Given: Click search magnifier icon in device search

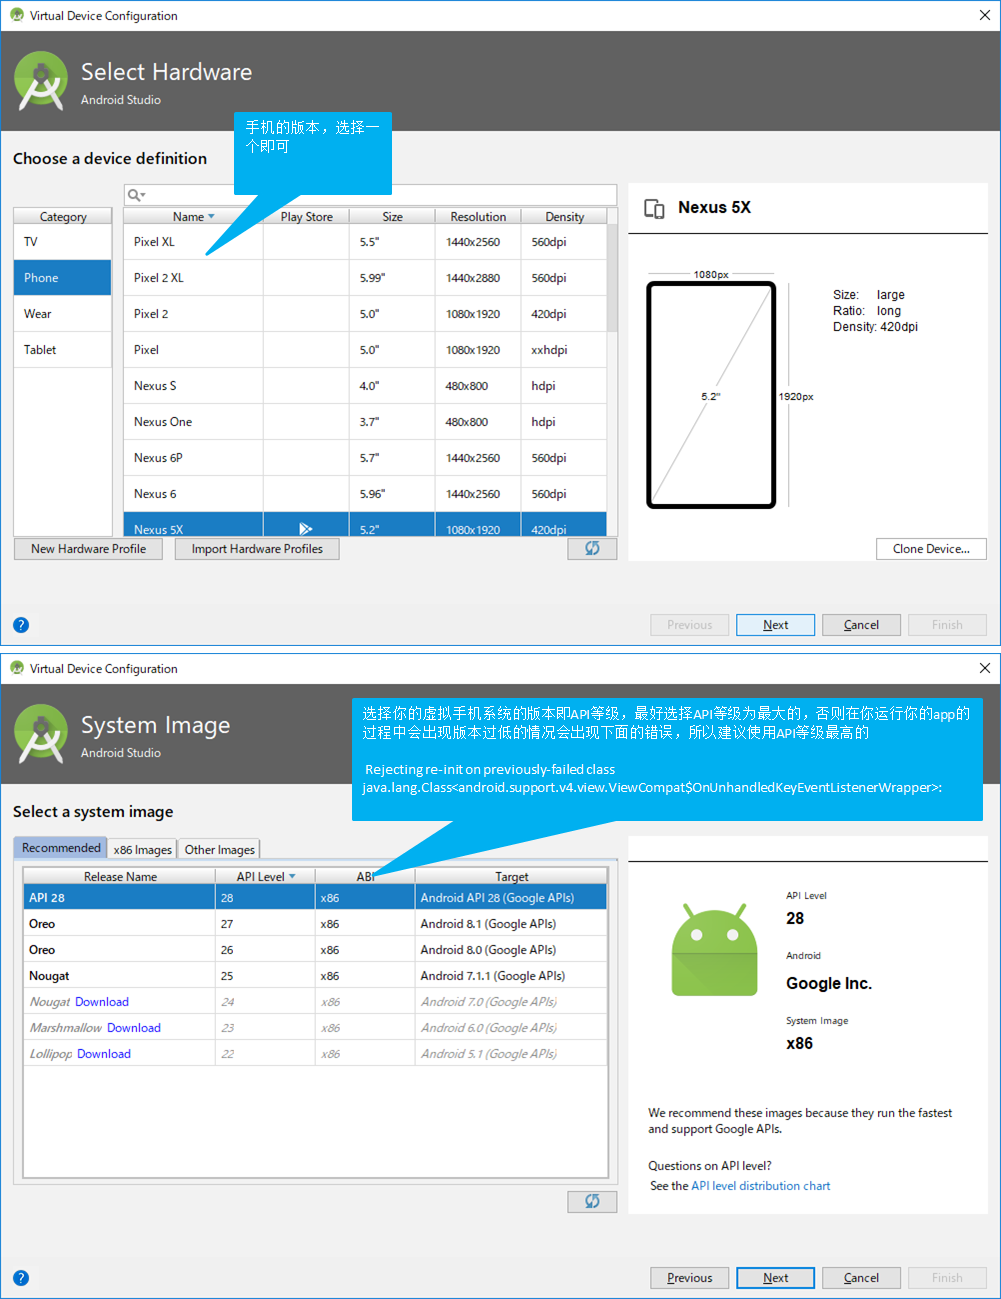Looking at the screenshot, I should [135, 195].
